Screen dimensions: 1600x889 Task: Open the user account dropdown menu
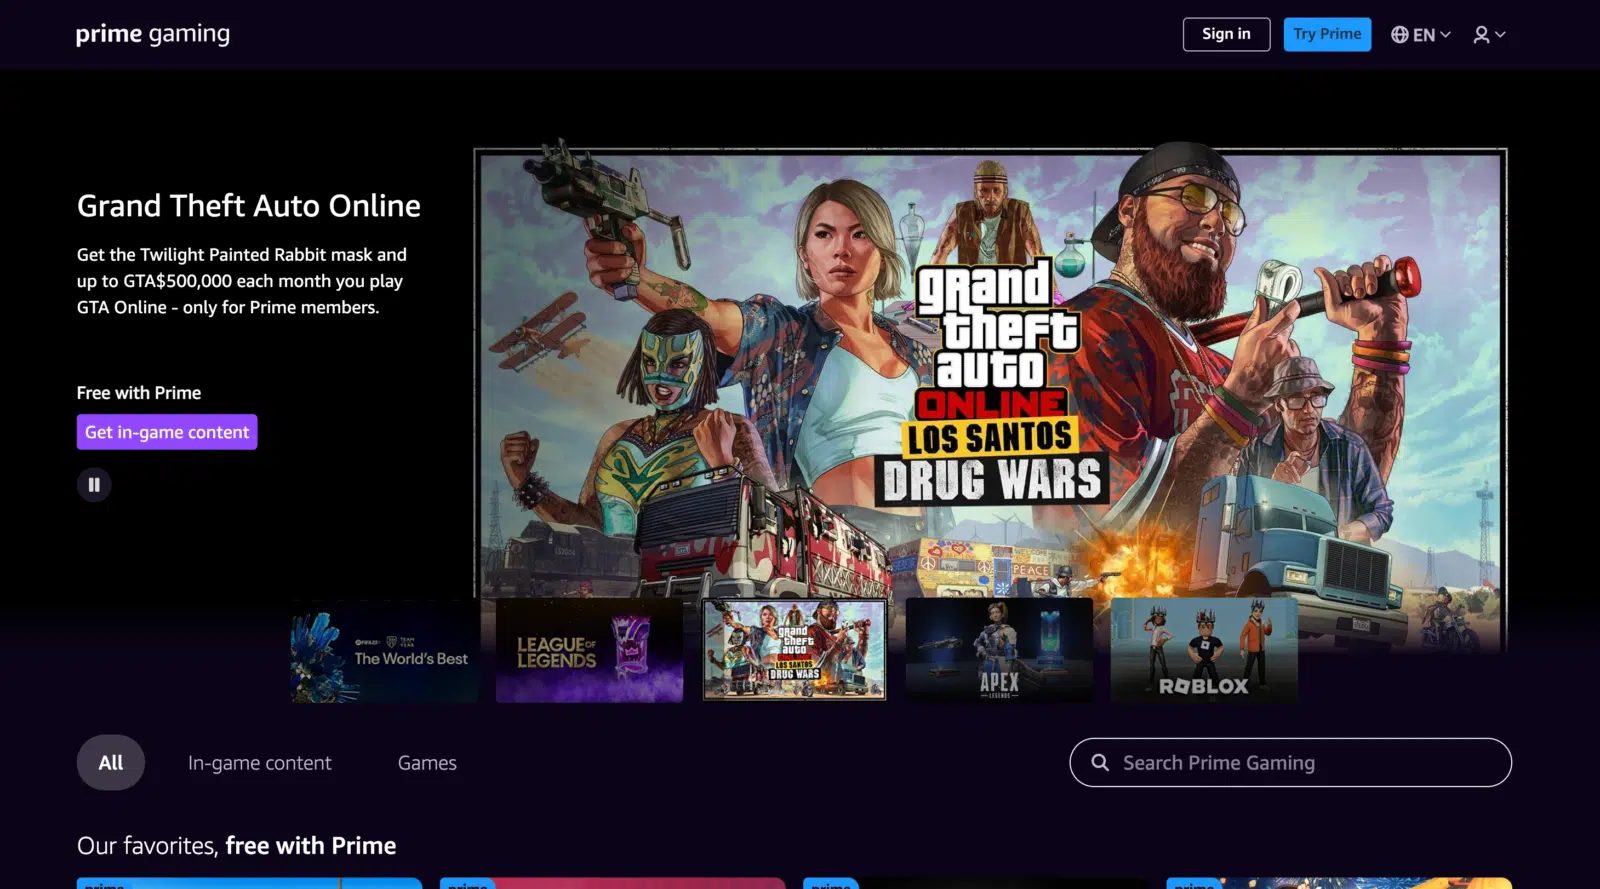click(1489, 34)
